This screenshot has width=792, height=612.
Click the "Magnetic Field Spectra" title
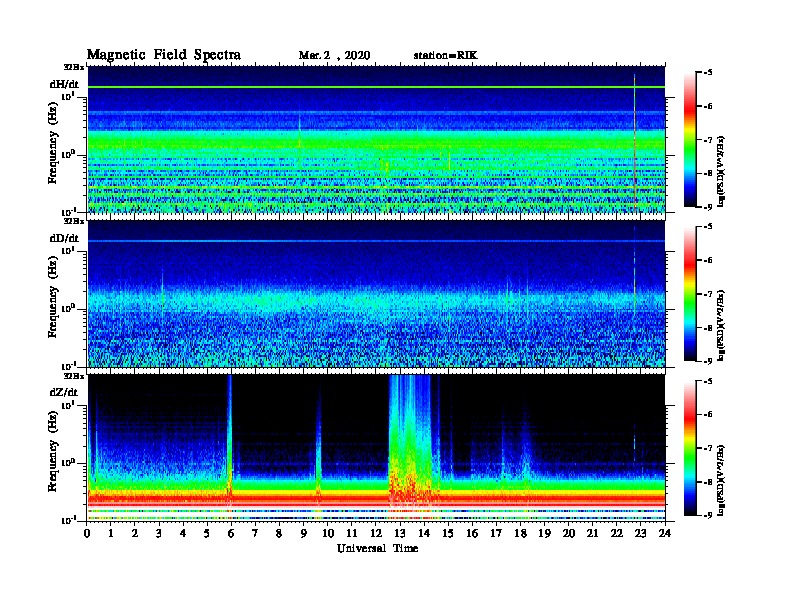(164, 55)
